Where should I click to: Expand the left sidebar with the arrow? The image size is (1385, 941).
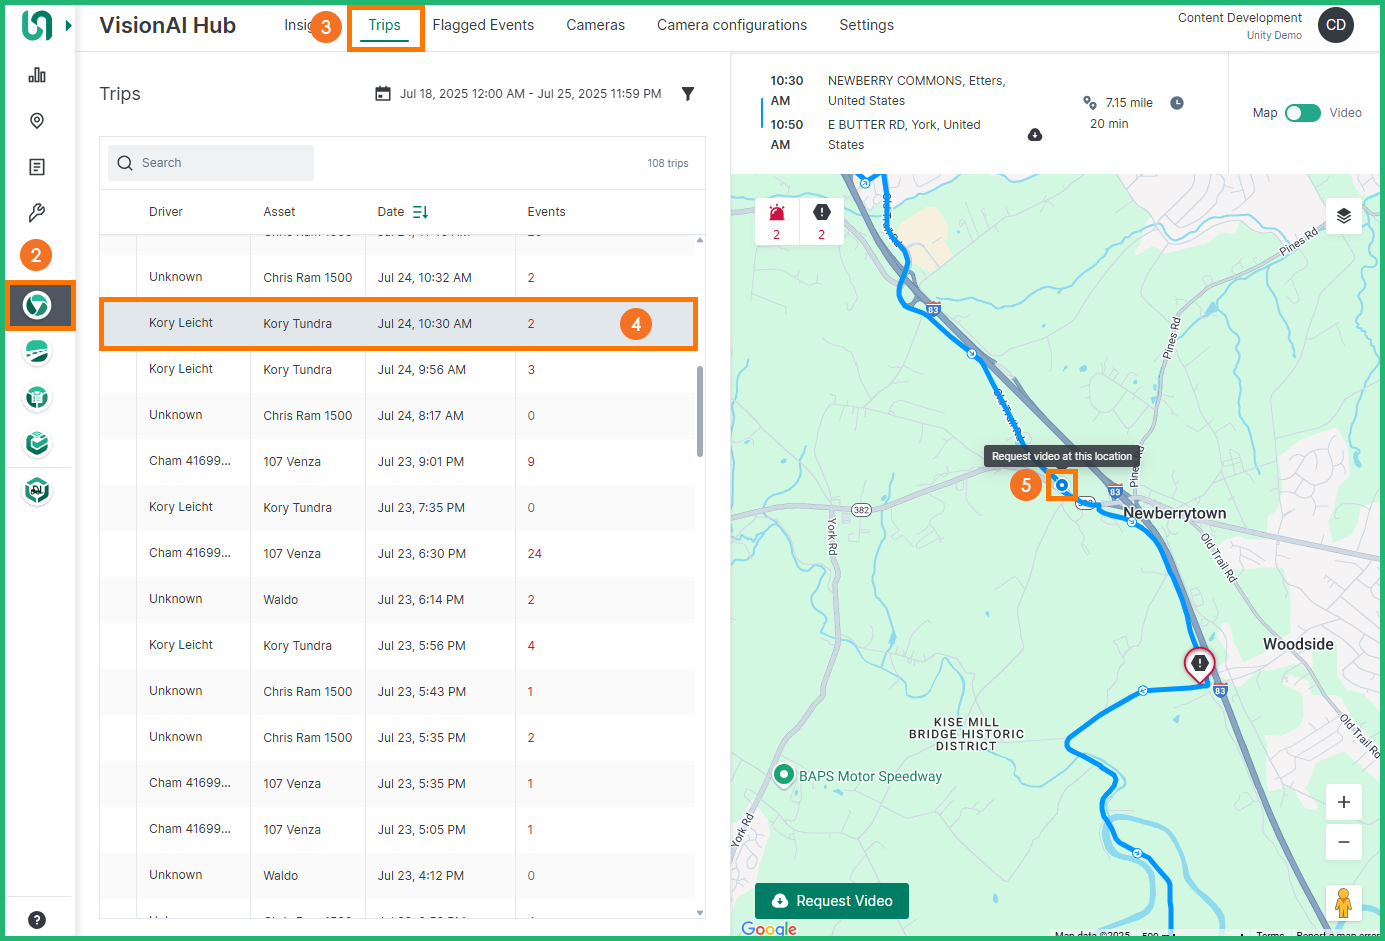(x=69, y=25)
